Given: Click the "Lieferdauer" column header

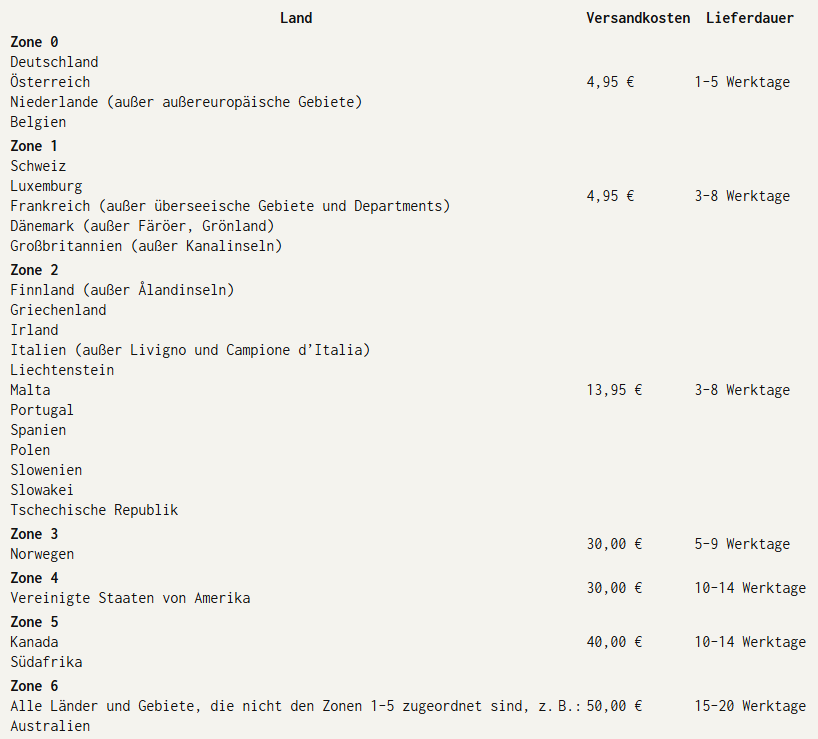Looking at the screenshot, I should tap(750, 18).
